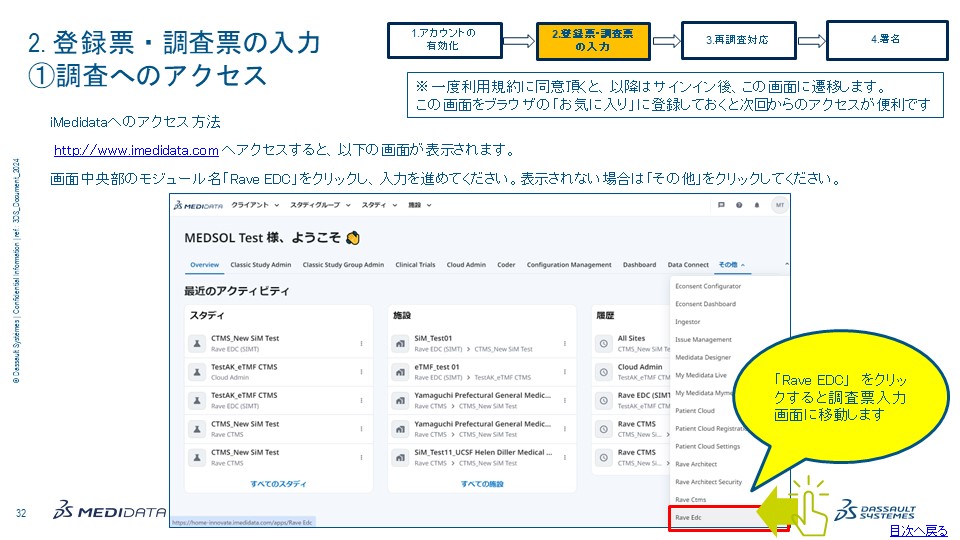Click study icon beside CTMS_New SiM Test Rave EDC (SIMT)
Screen dimensions: 960x540
[x=197, y=343]
